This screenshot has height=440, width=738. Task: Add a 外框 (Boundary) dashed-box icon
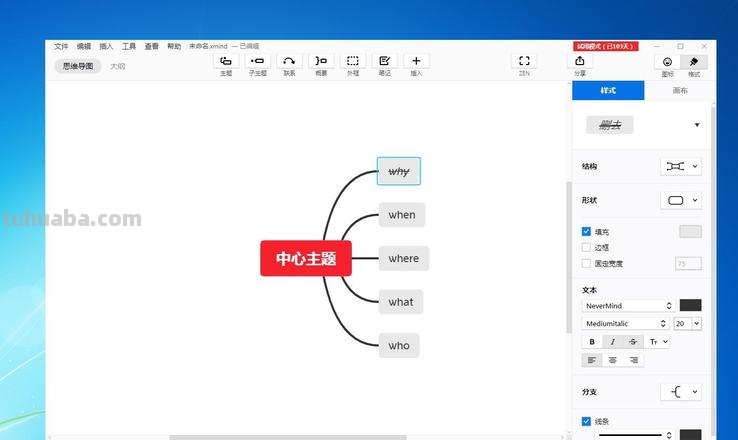[353, 61]
